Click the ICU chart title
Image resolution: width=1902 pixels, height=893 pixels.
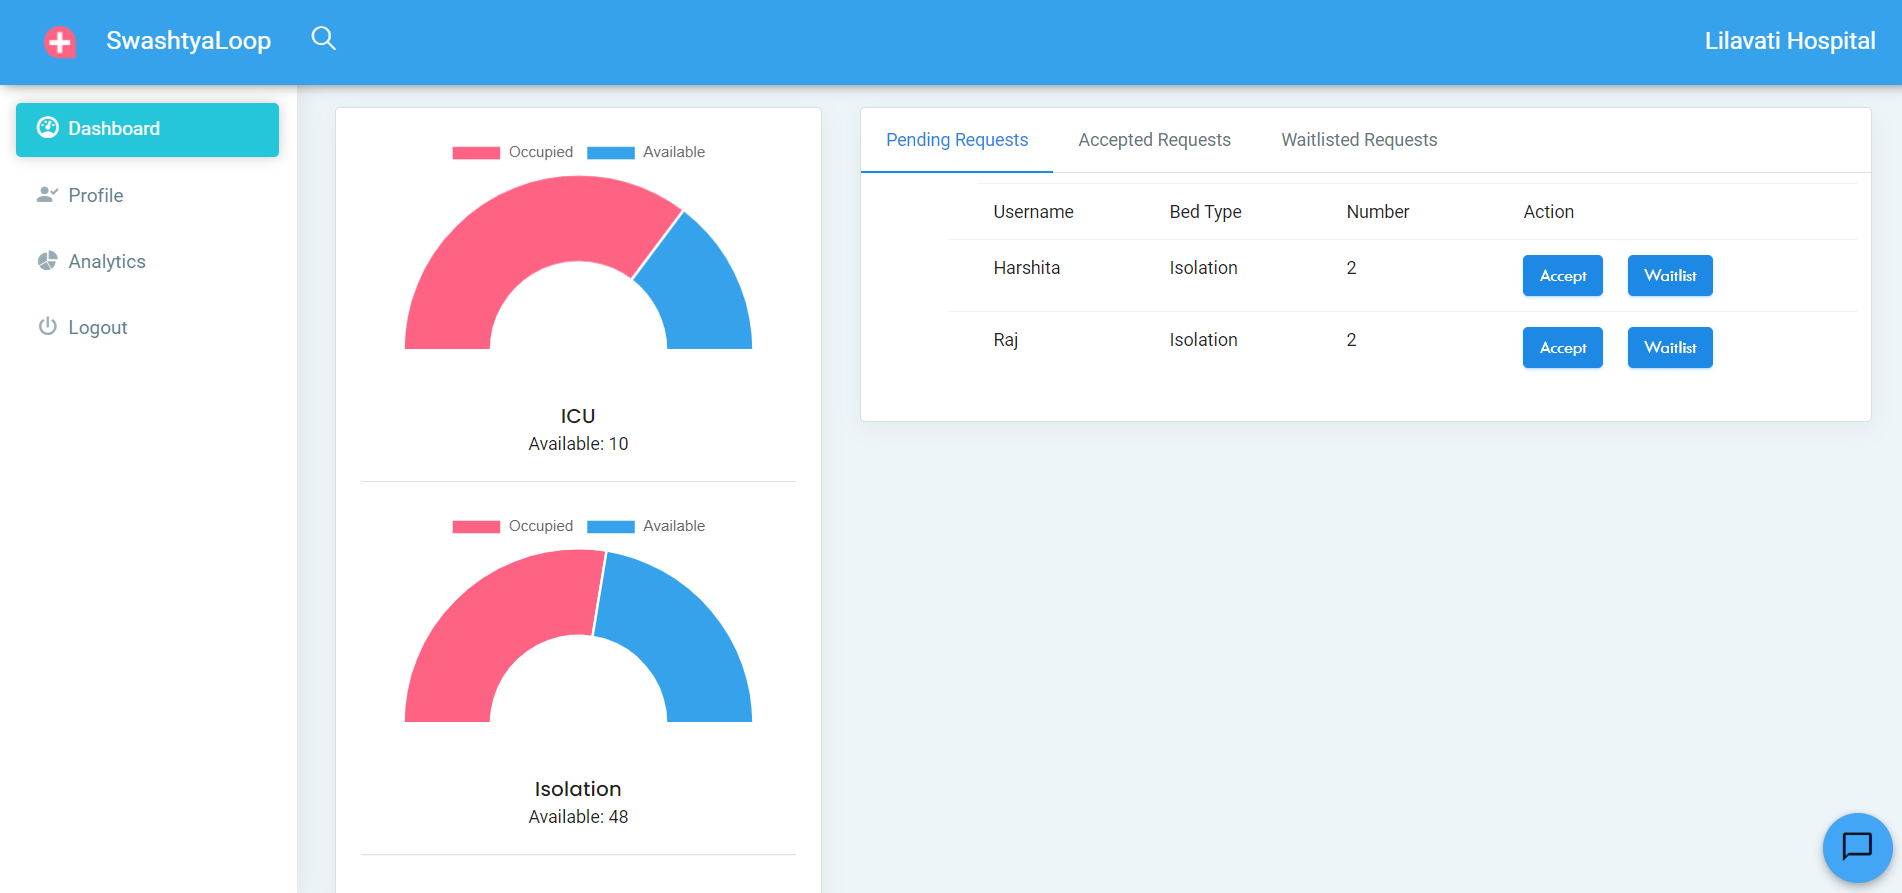click(x=578, y=416)
